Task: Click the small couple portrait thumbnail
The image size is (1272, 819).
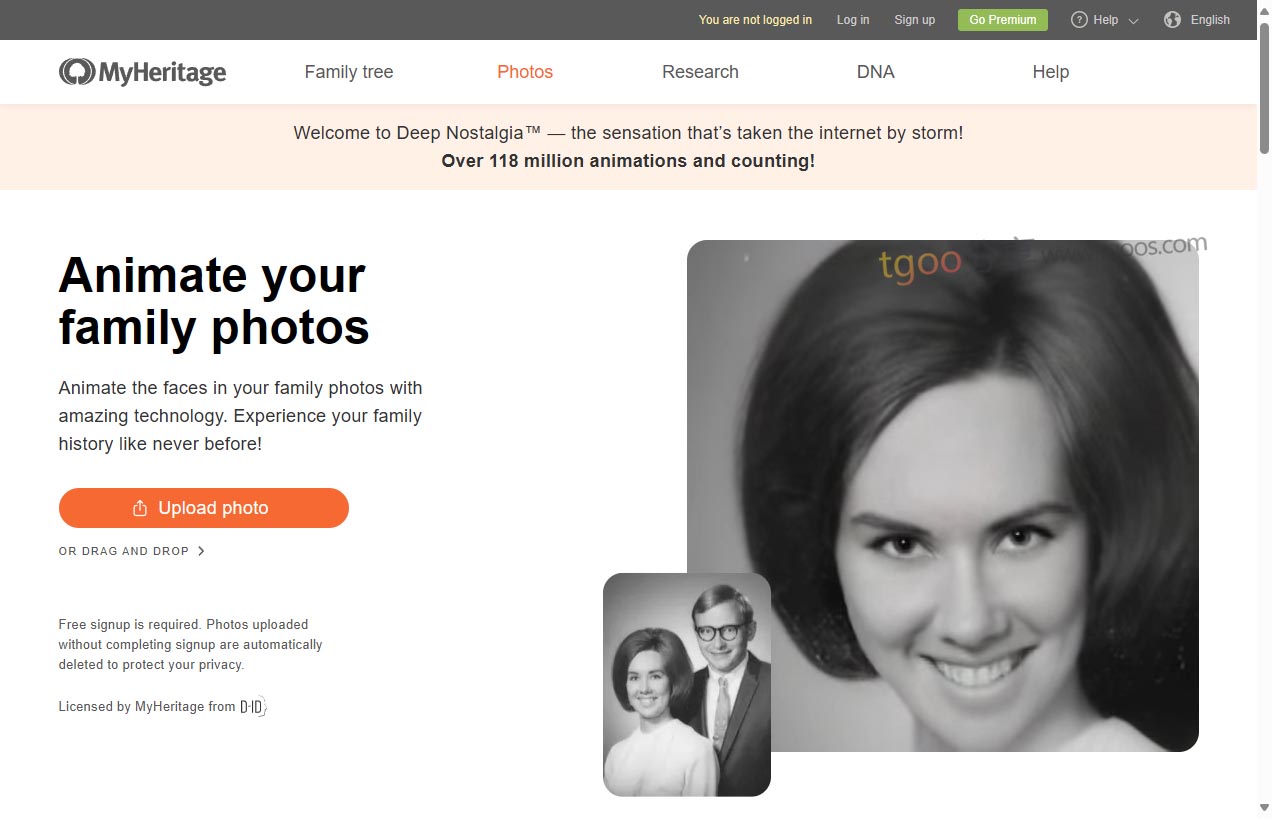Action: click(687, 685)
